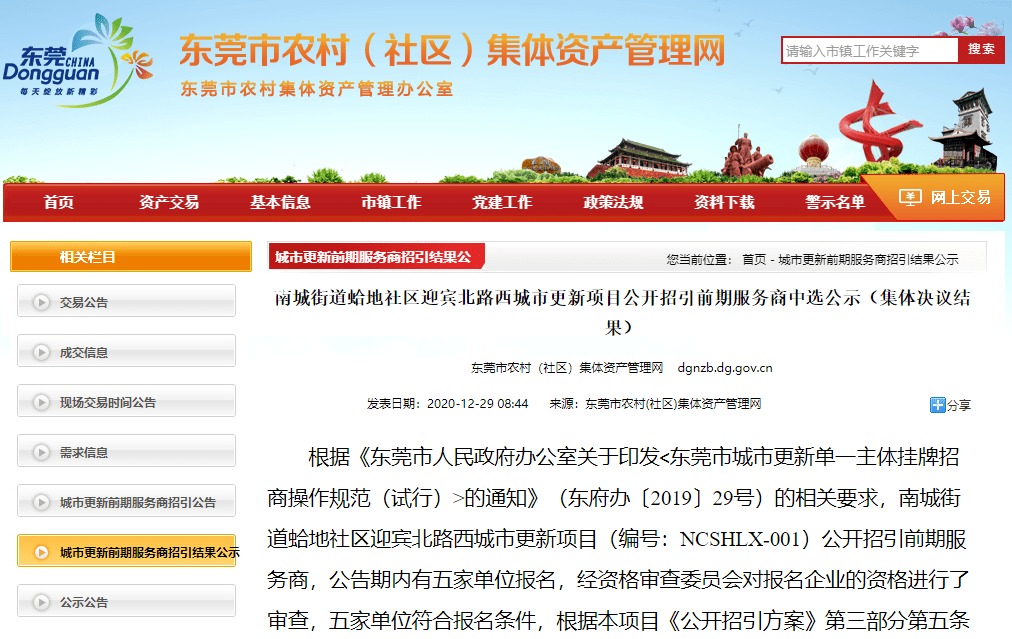Open the 成交信息 sidebar link
This screenshot has width=1012, height=639.
(x=126, y=352)
